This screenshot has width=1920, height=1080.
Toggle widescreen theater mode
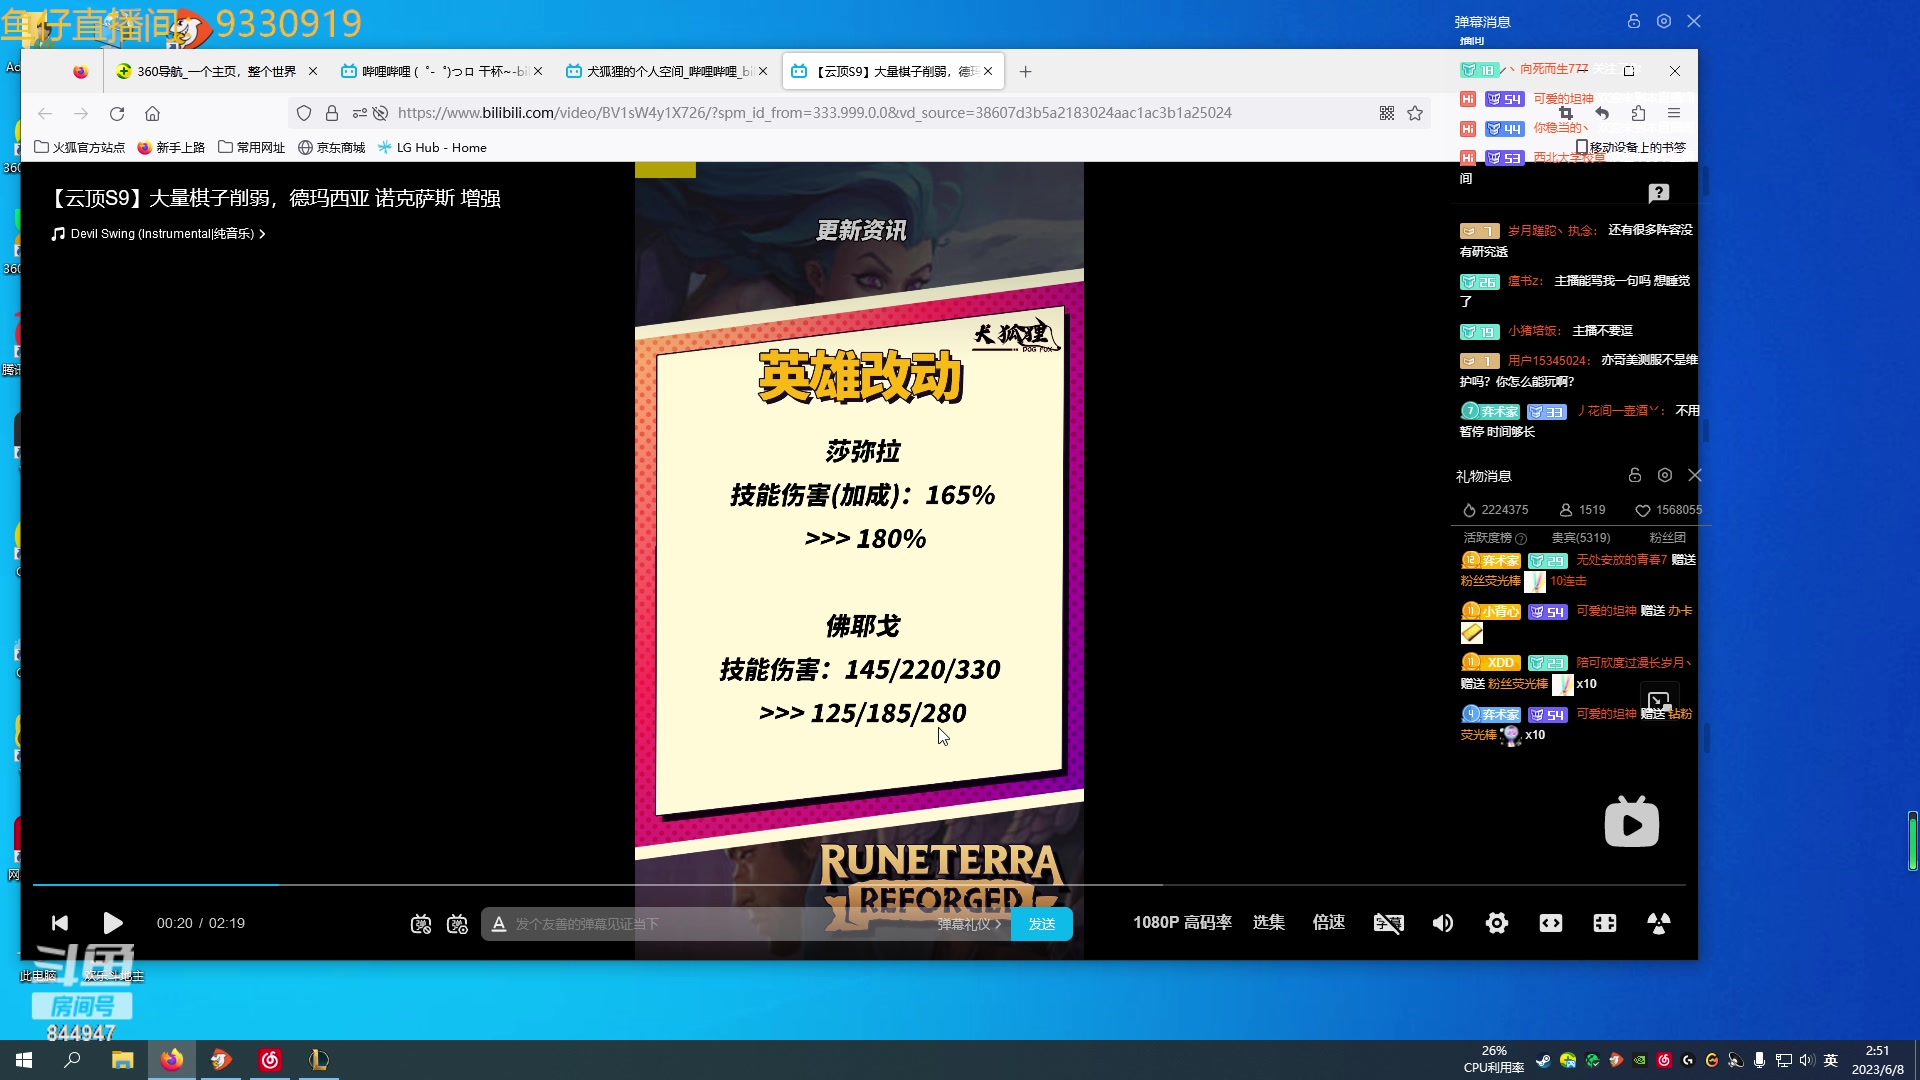pyautogui.click(x=1551, y=923)
